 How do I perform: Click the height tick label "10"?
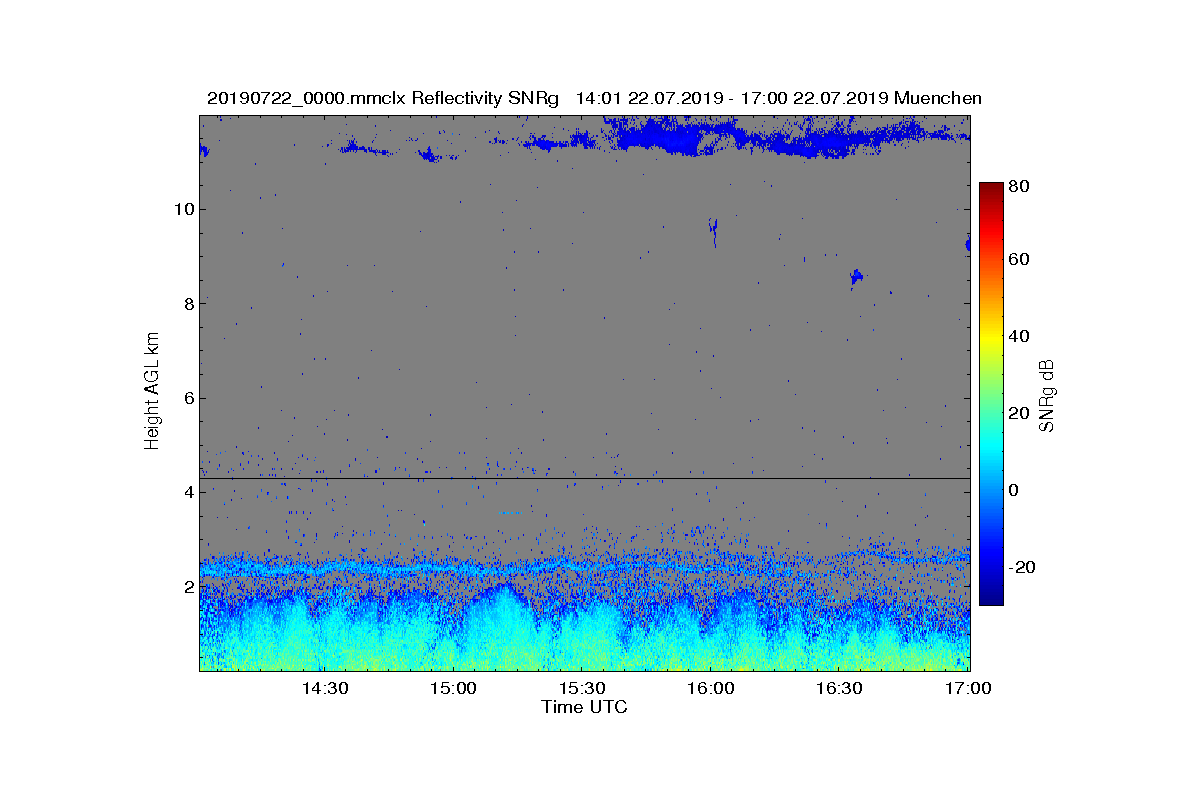(183, 209)
